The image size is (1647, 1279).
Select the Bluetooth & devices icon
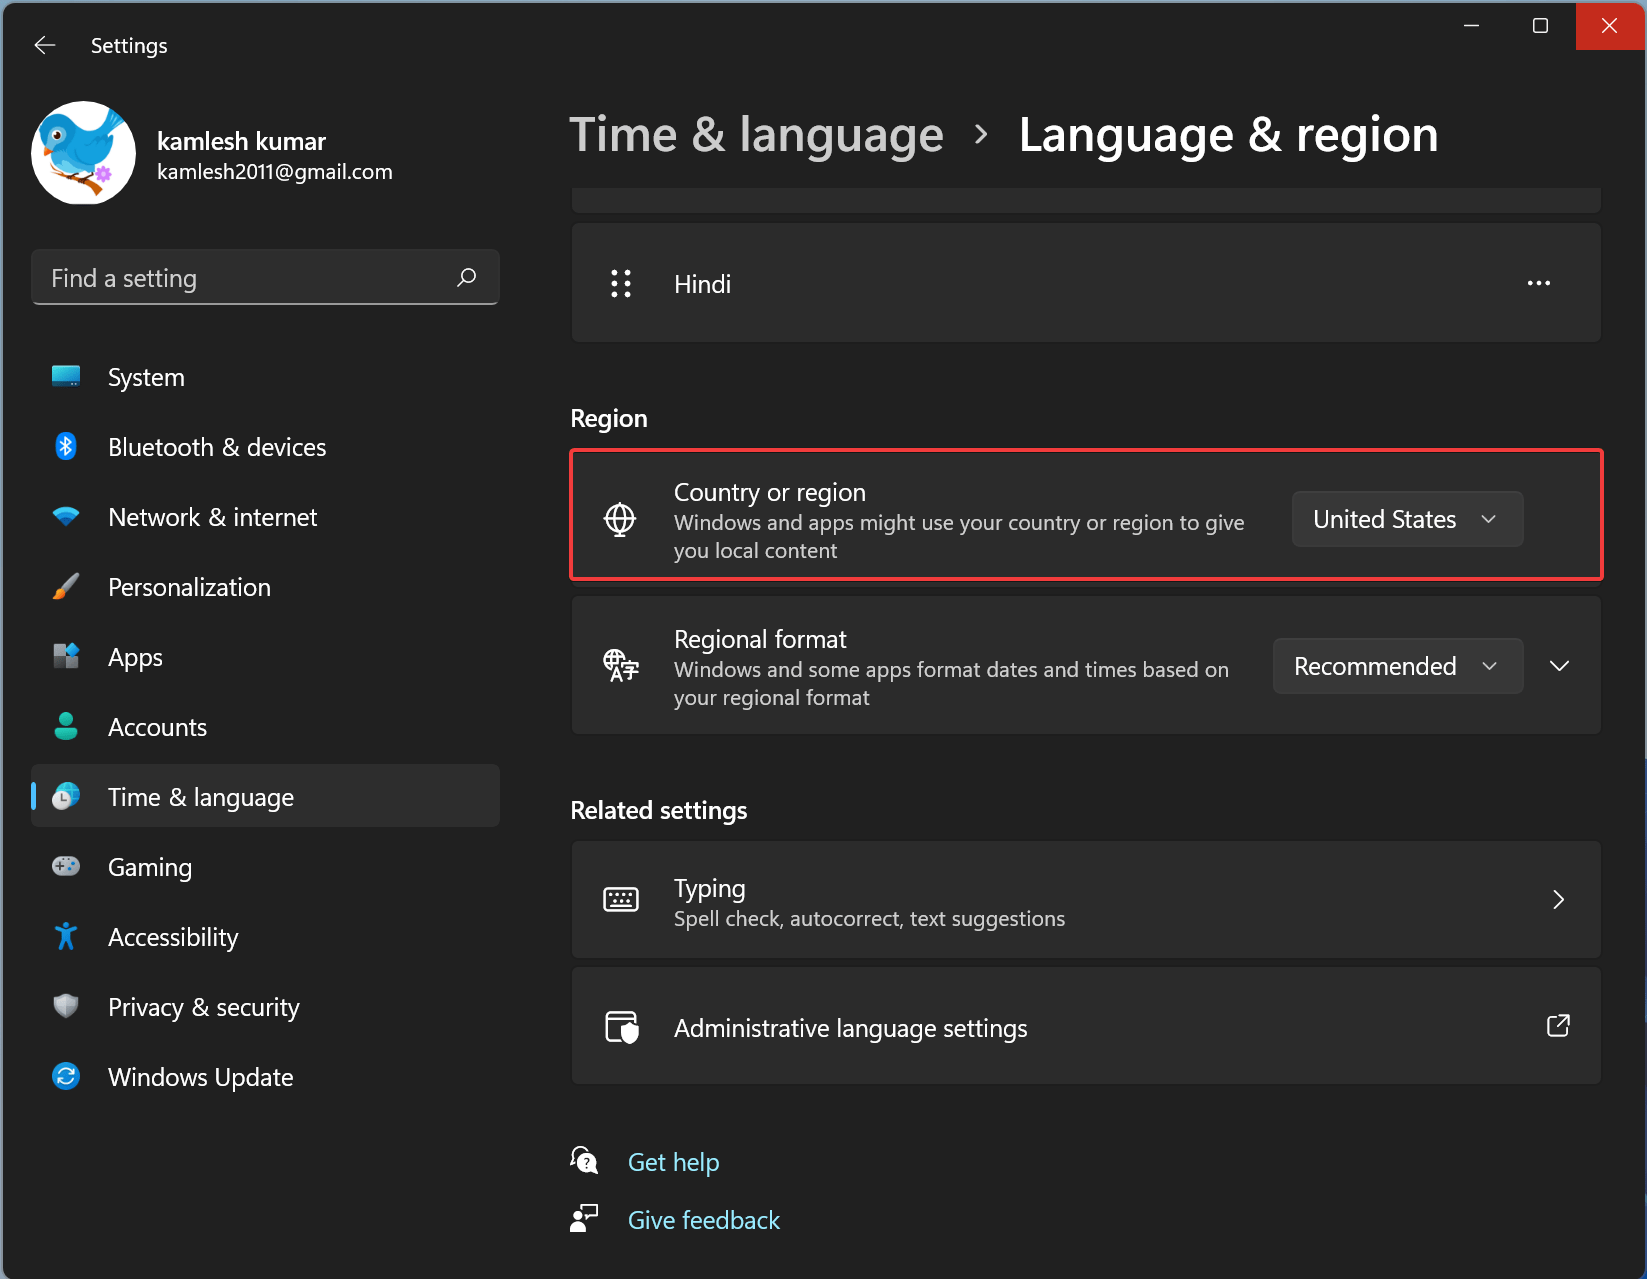pos(65,446)
